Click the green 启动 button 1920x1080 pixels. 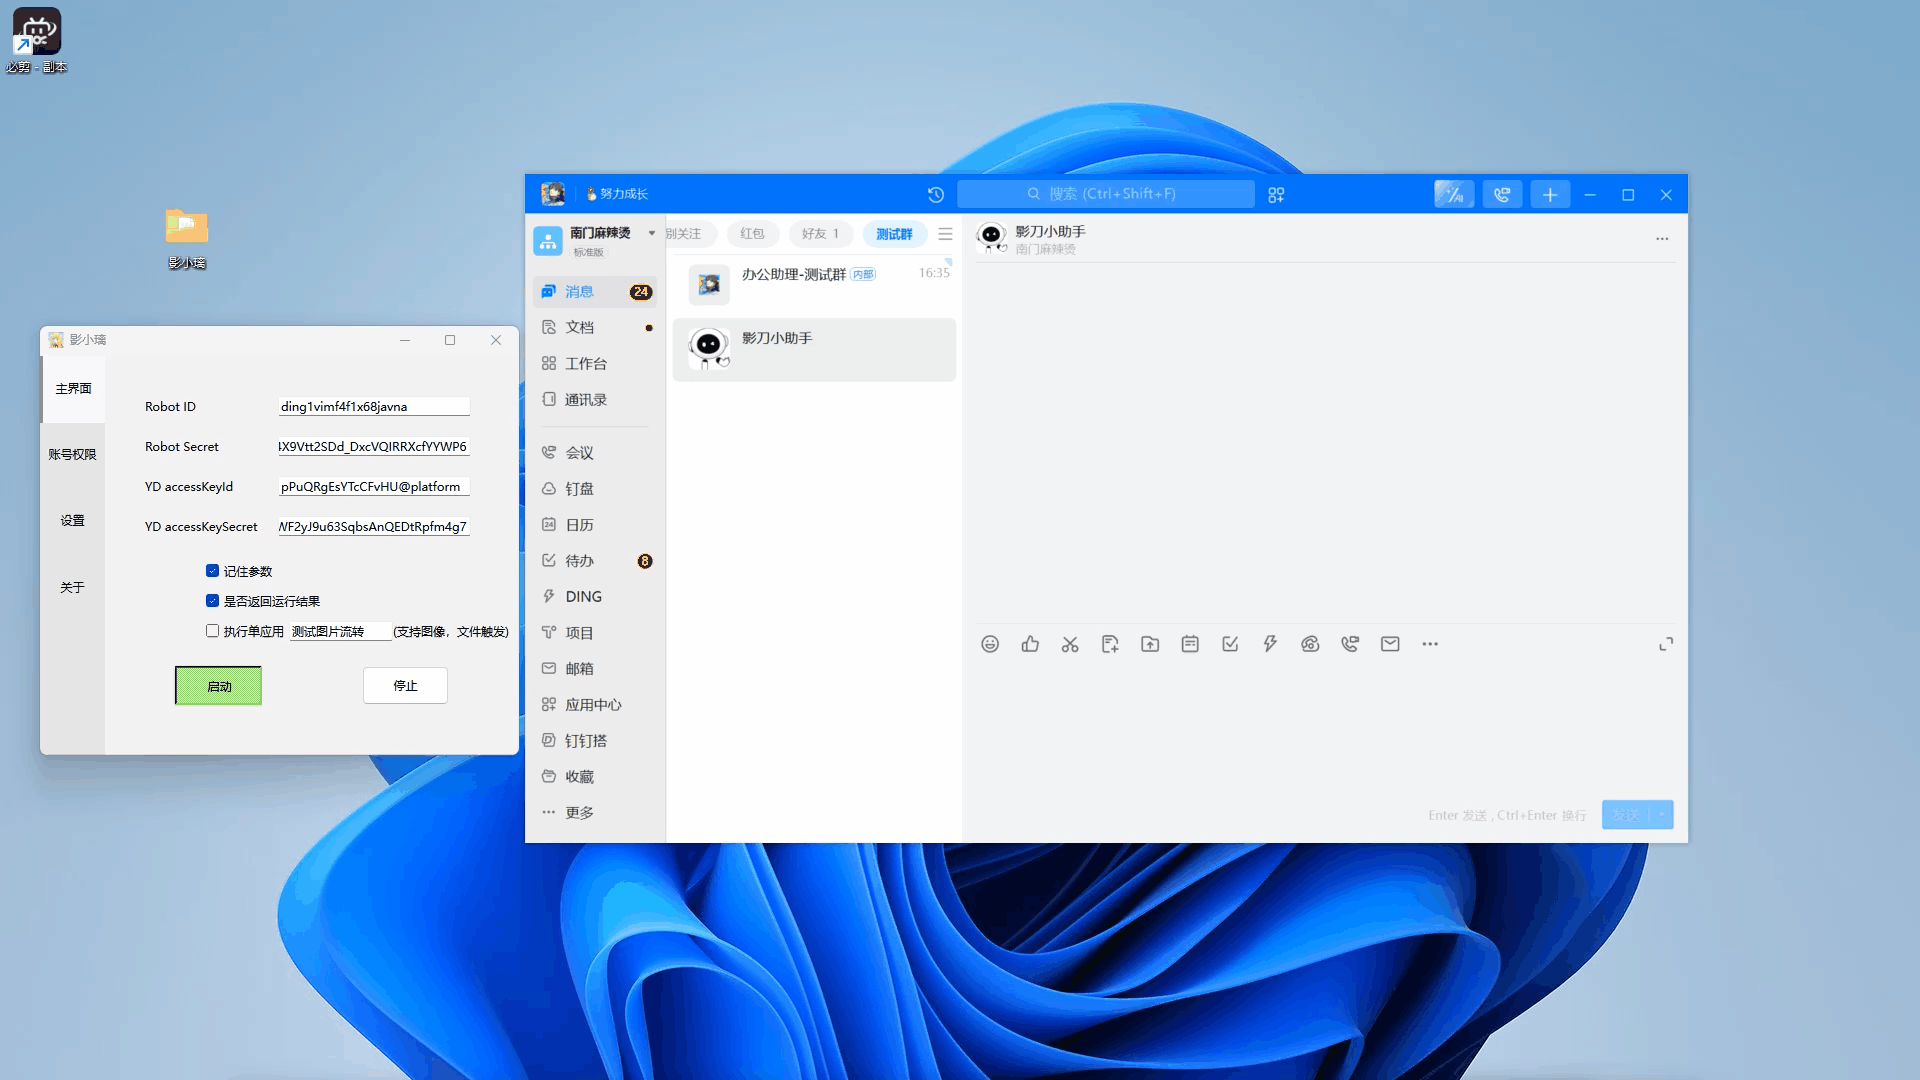tap(219, 686)
